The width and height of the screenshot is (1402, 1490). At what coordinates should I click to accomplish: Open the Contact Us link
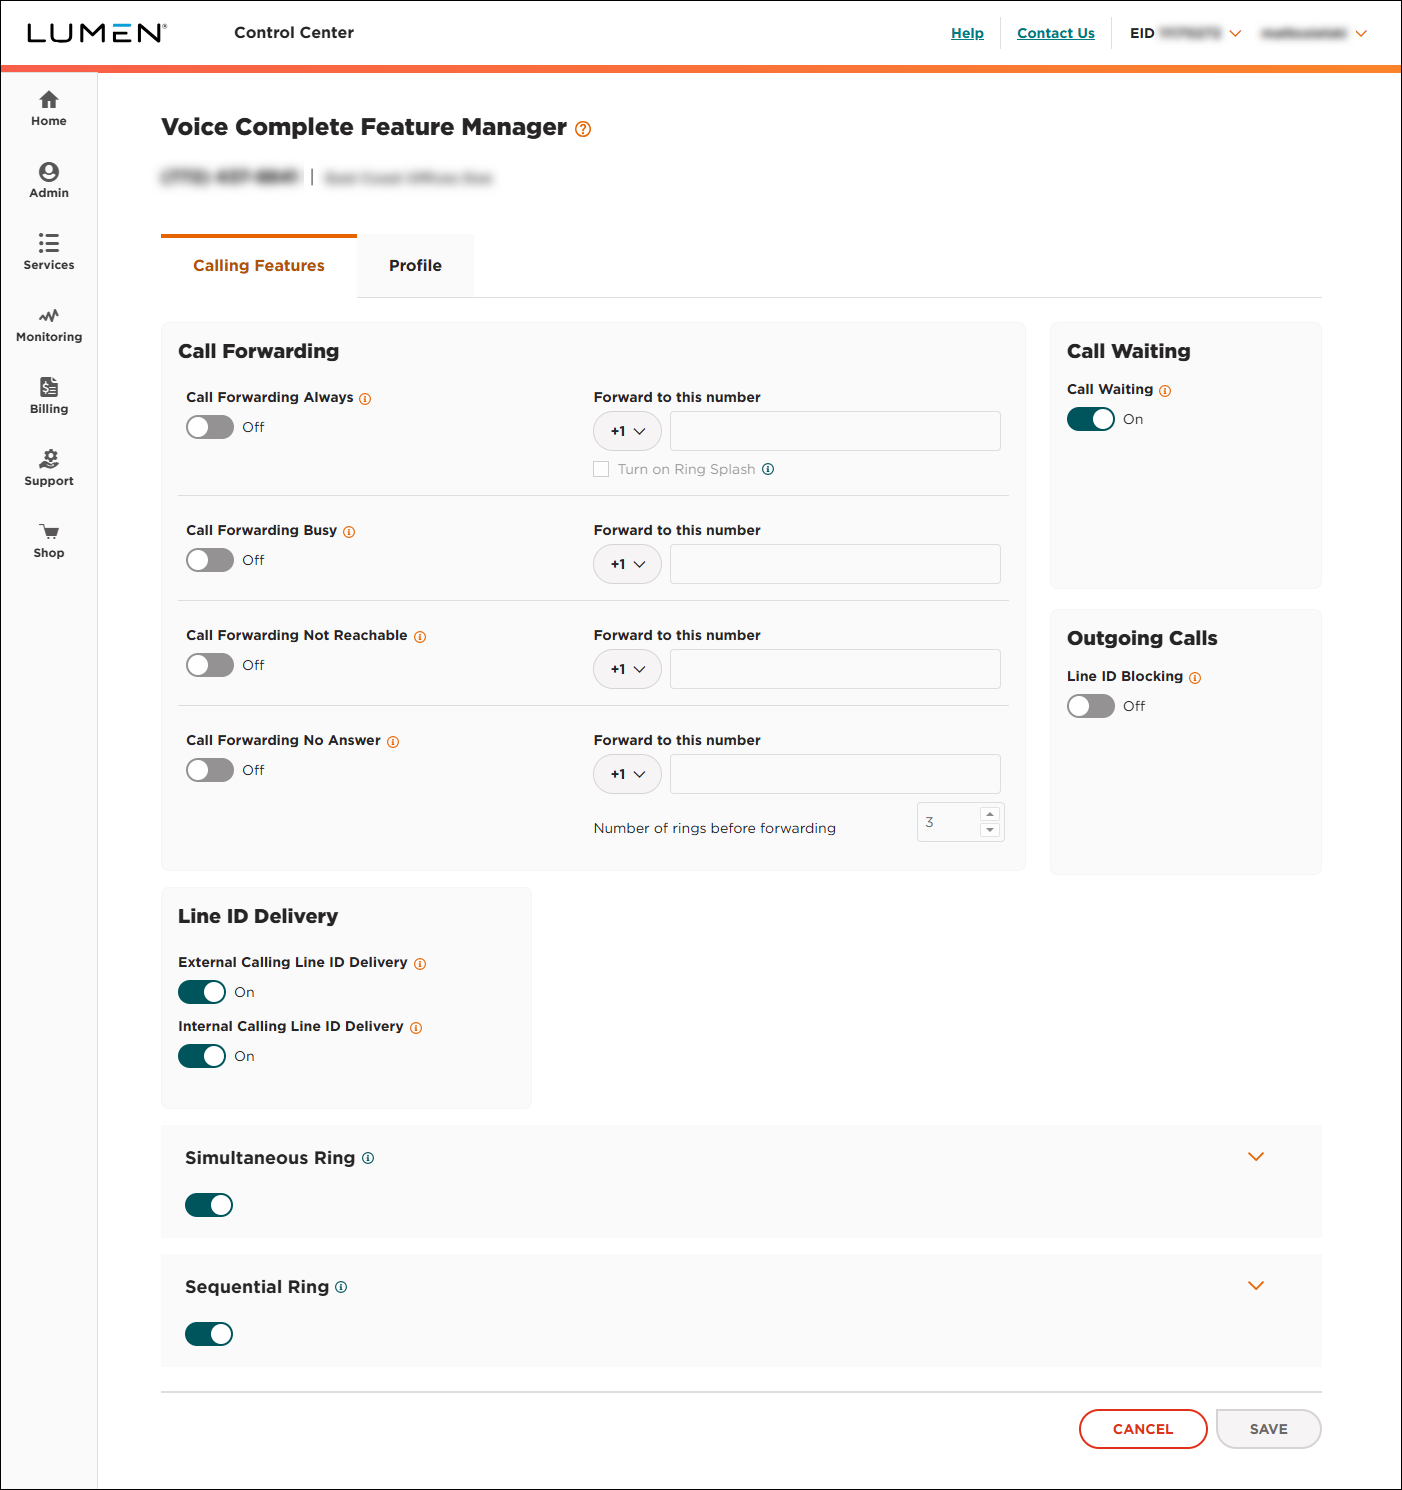(x=1055, y=33)
